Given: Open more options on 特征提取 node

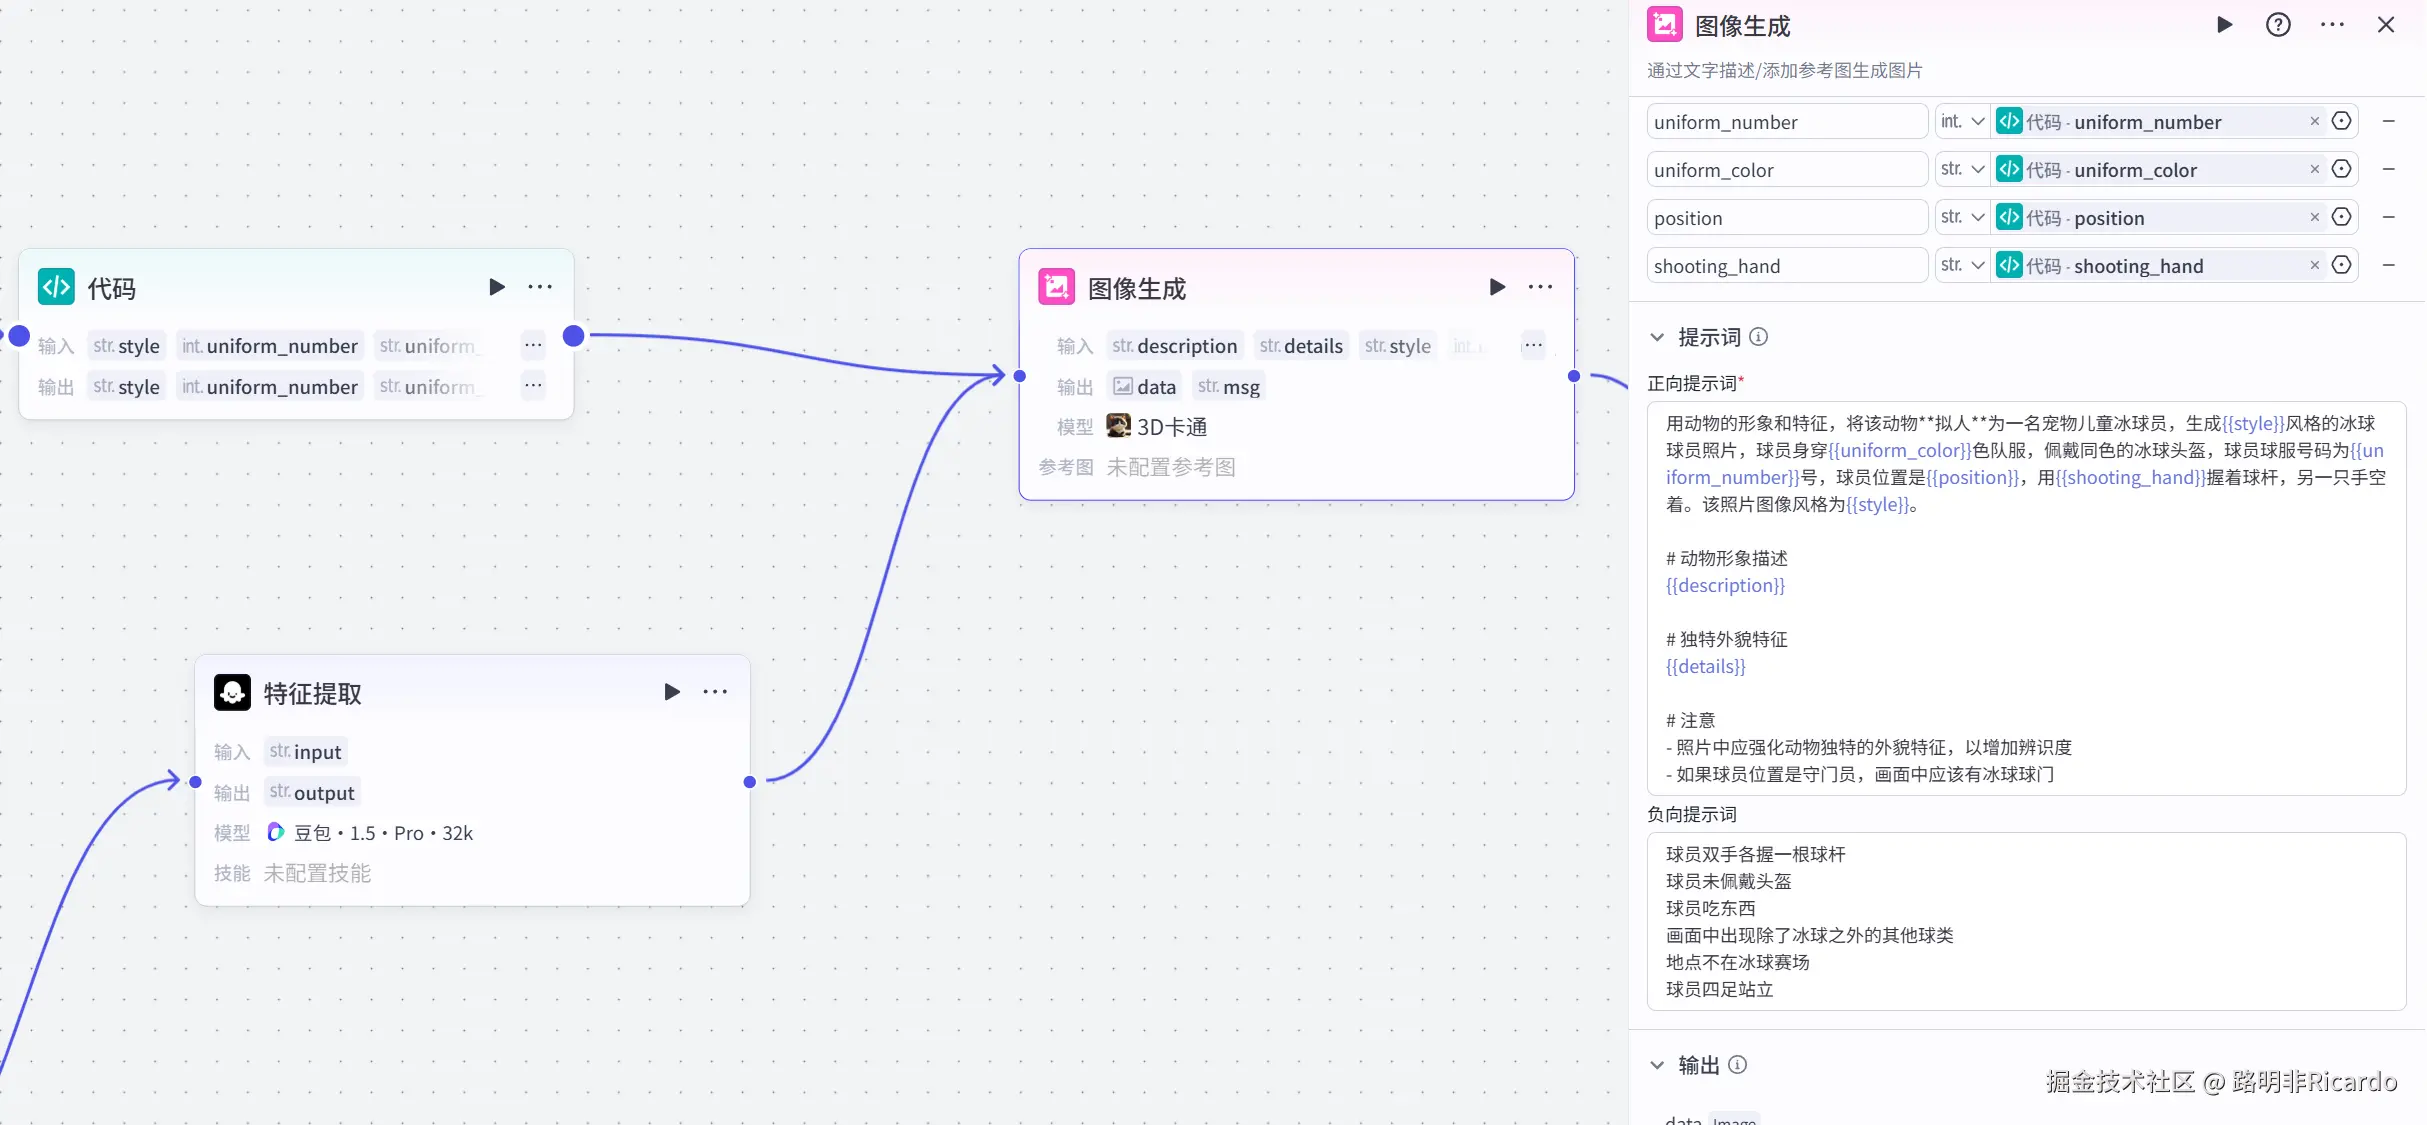Looking at the screenshot, I should pyautogui.click(x=715, y=692).
